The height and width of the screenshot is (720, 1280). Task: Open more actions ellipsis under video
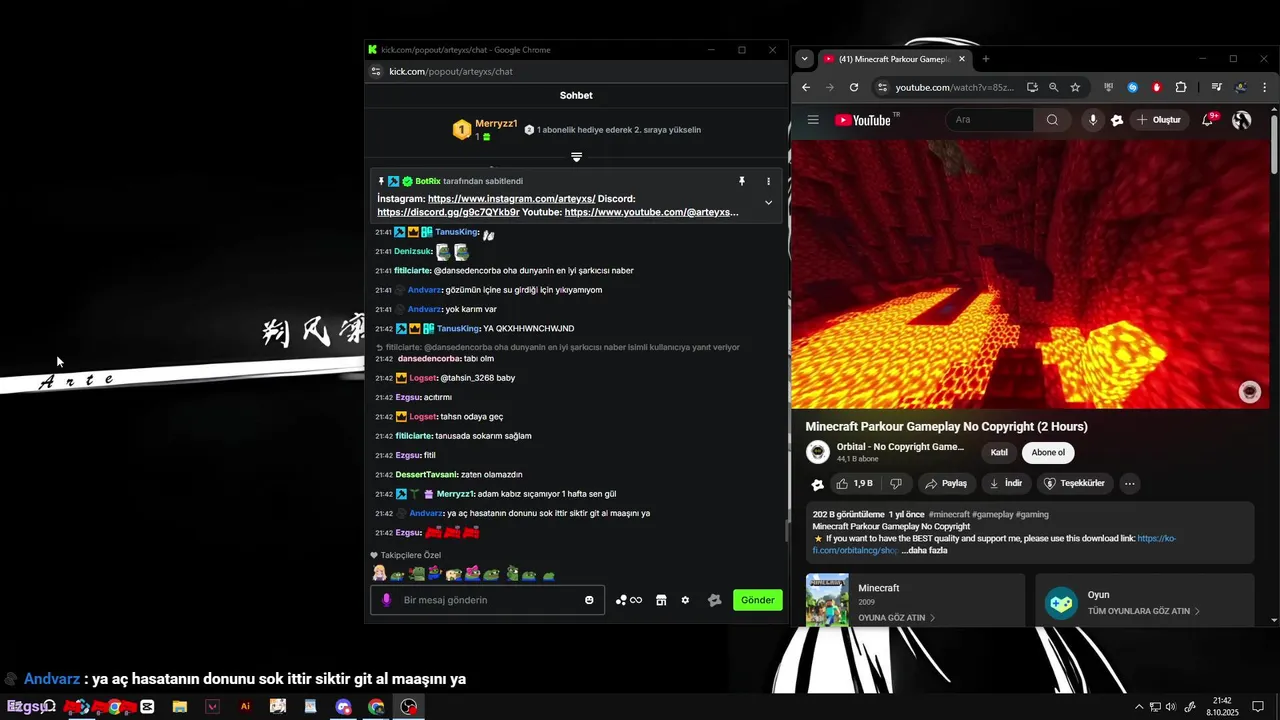[x=1129, y=483]
